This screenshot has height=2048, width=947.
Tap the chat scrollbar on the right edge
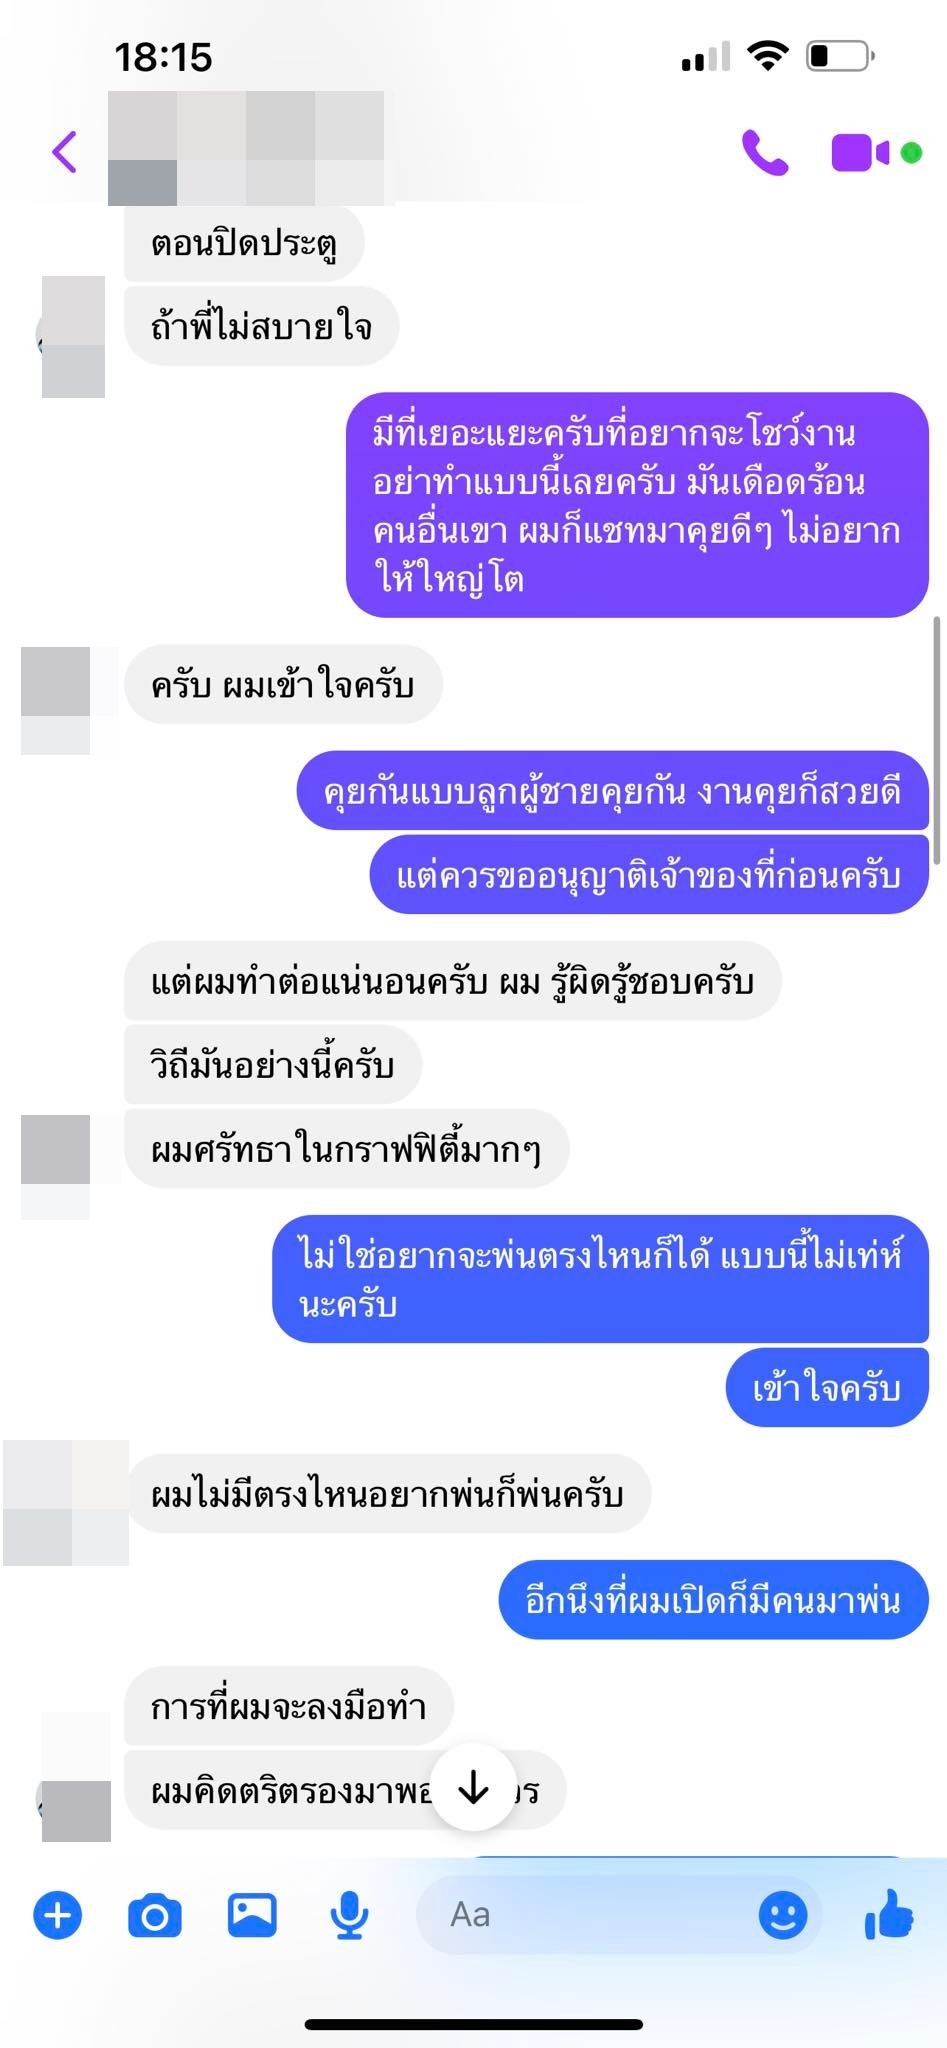coord(937,740)
